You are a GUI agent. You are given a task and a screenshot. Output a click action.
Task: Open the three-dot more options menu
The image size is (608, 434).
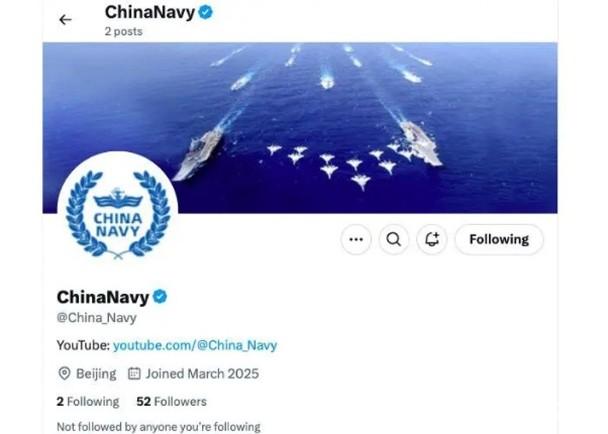click(x=356, y=239)
